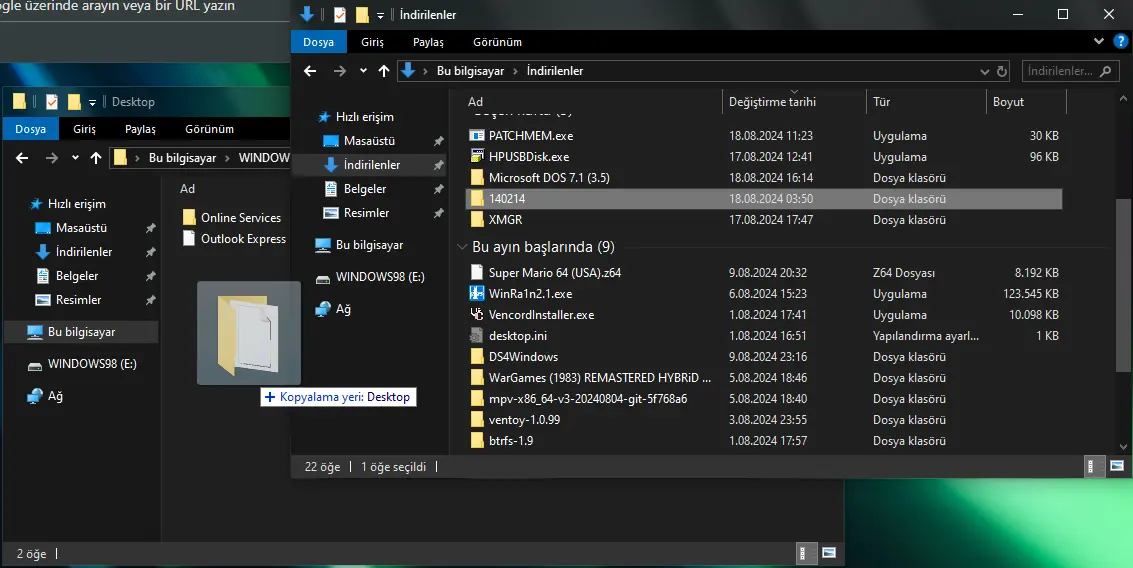
Task: Switch Desktop window to details view
Action: (806, 553)
